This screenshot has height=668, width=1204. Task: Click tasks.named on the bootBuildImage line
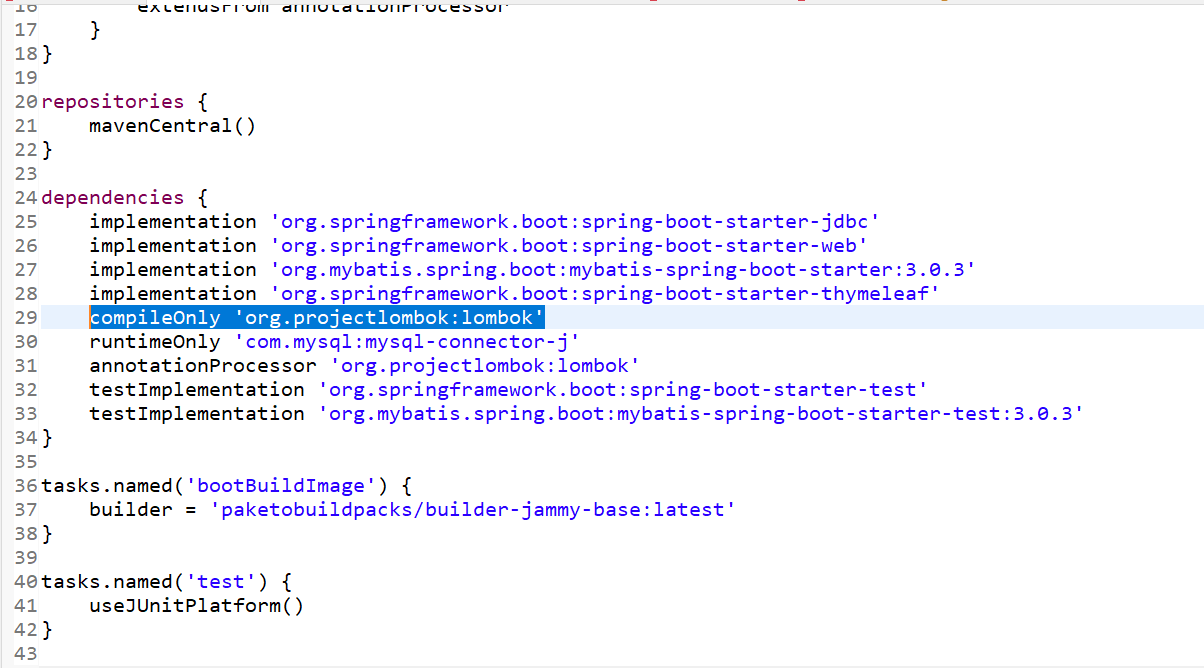tap(107, 486)
